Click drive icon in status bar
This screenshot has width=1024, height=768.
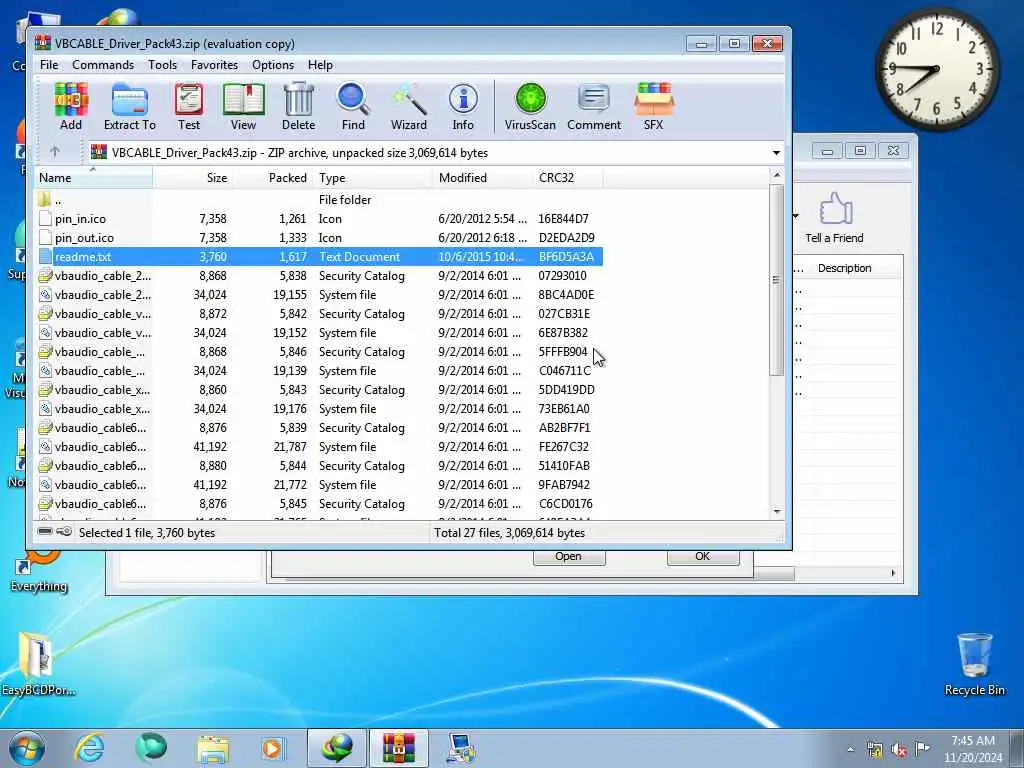coord(45,532)
